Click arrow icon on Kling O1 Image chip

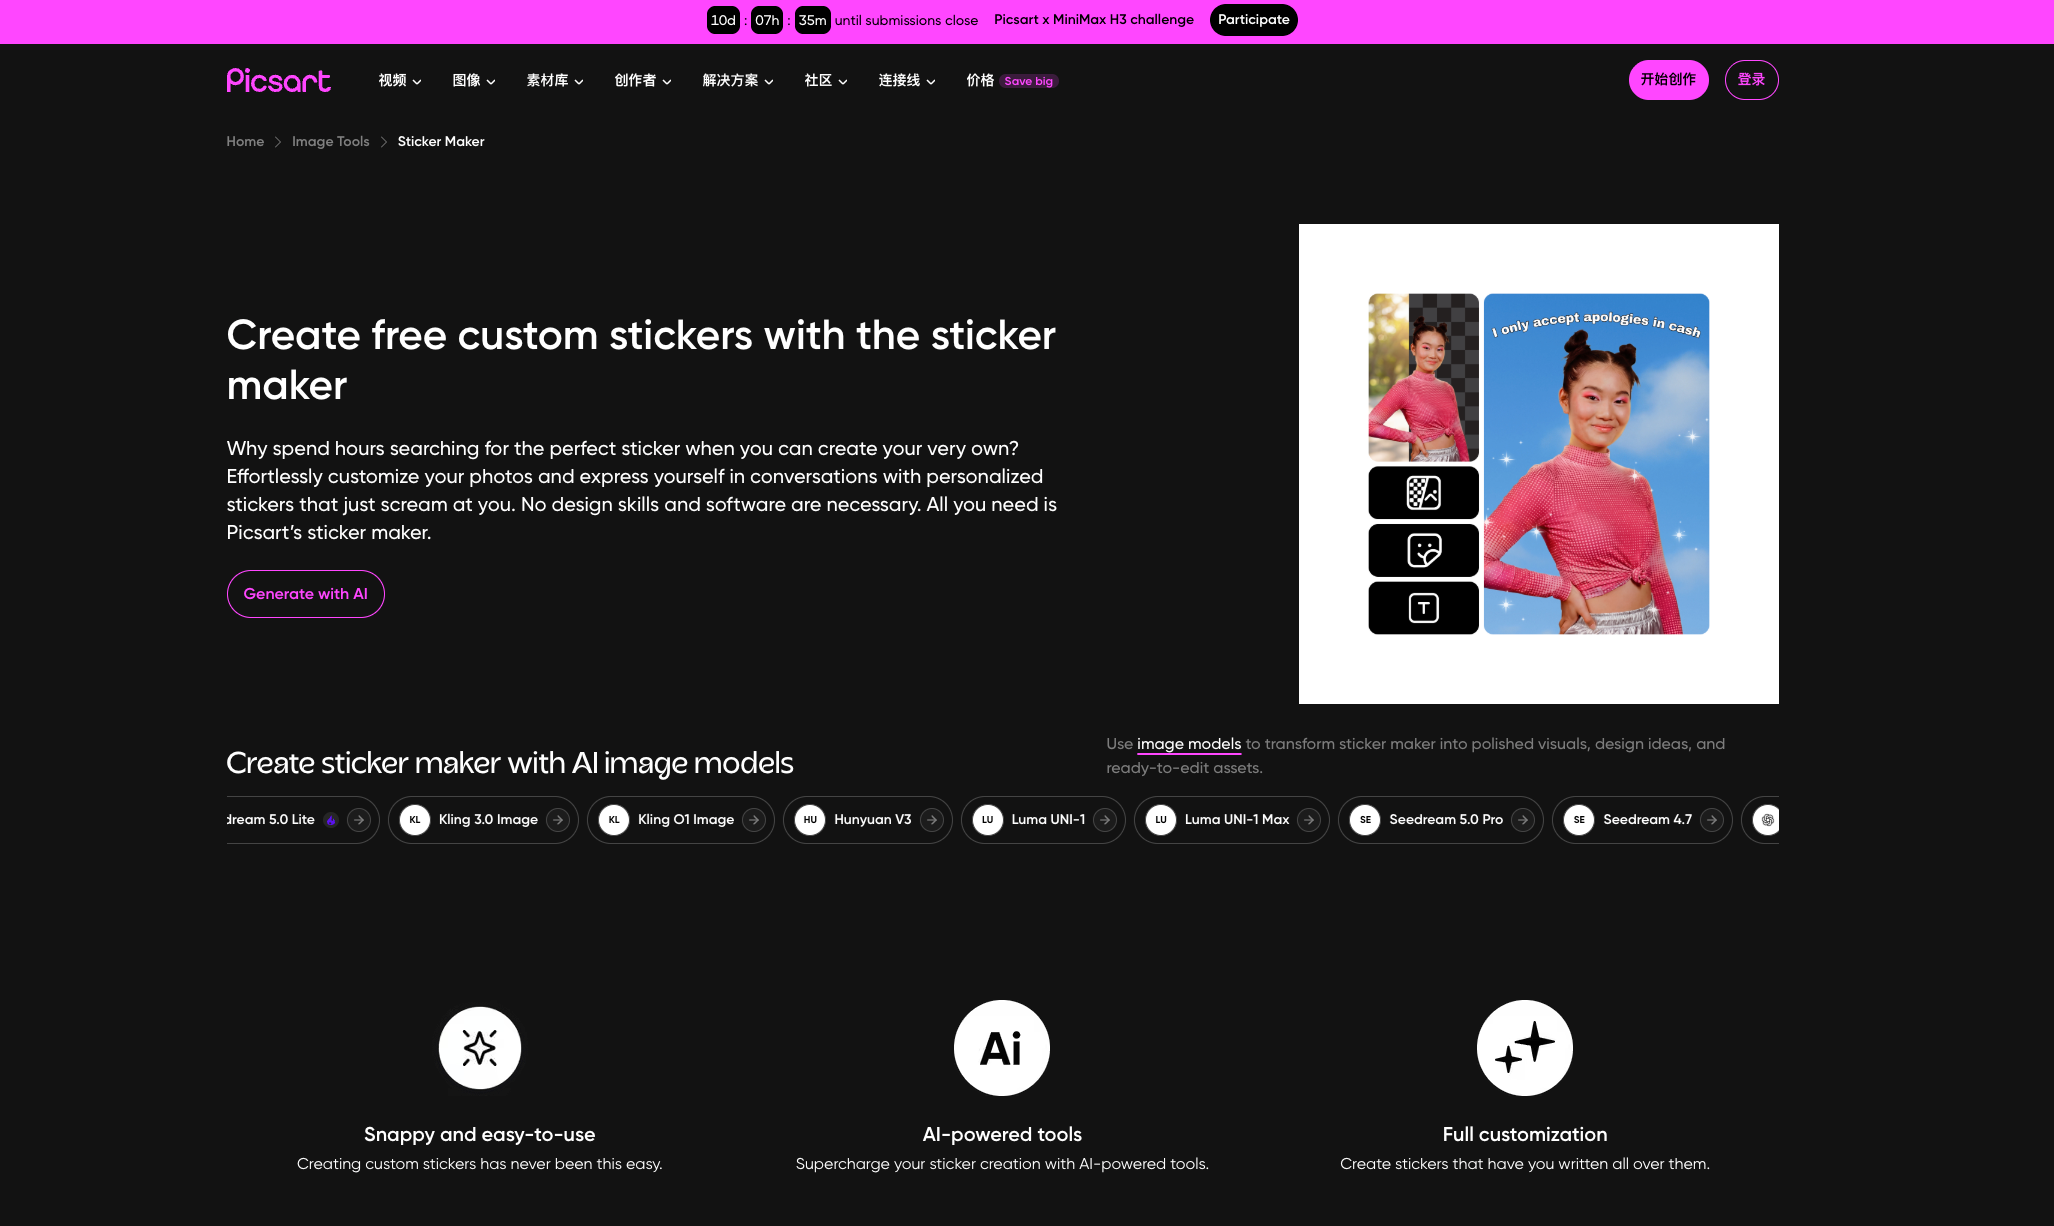754,820
